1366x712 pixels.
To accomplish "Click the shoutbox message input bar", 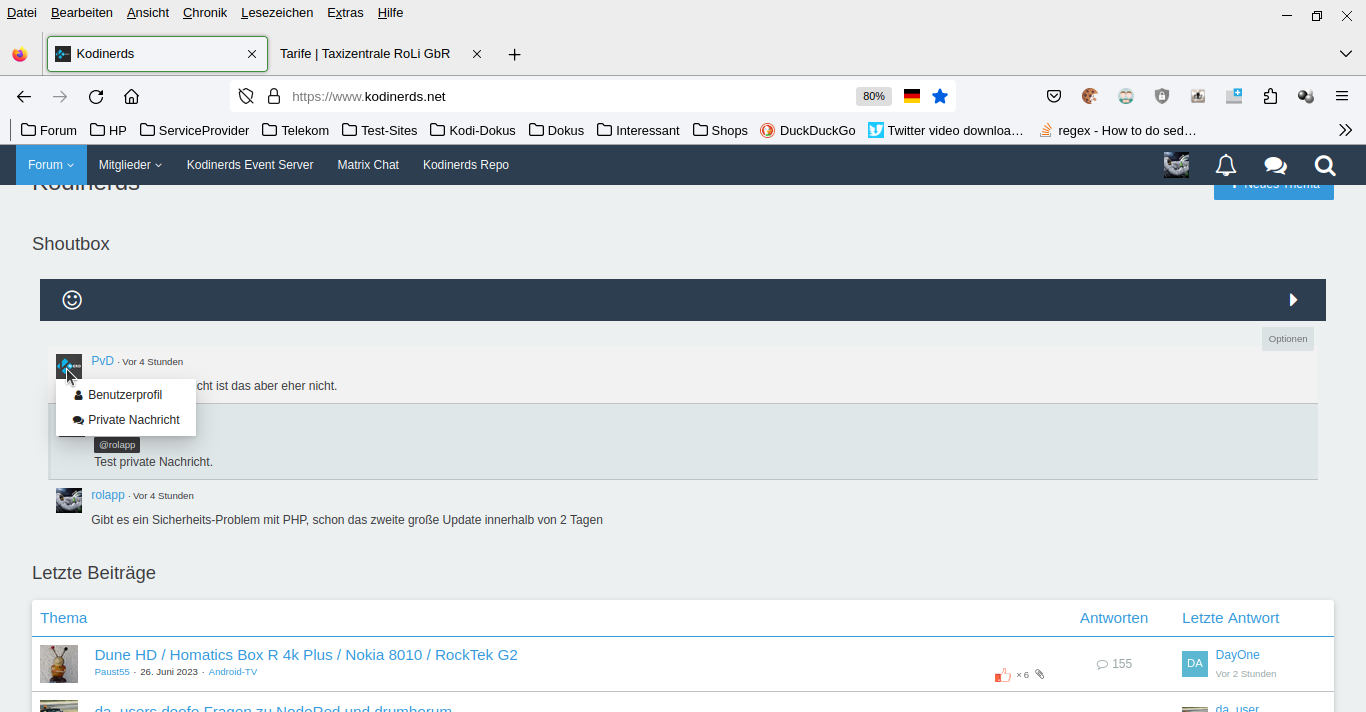I will pos(683,300).
